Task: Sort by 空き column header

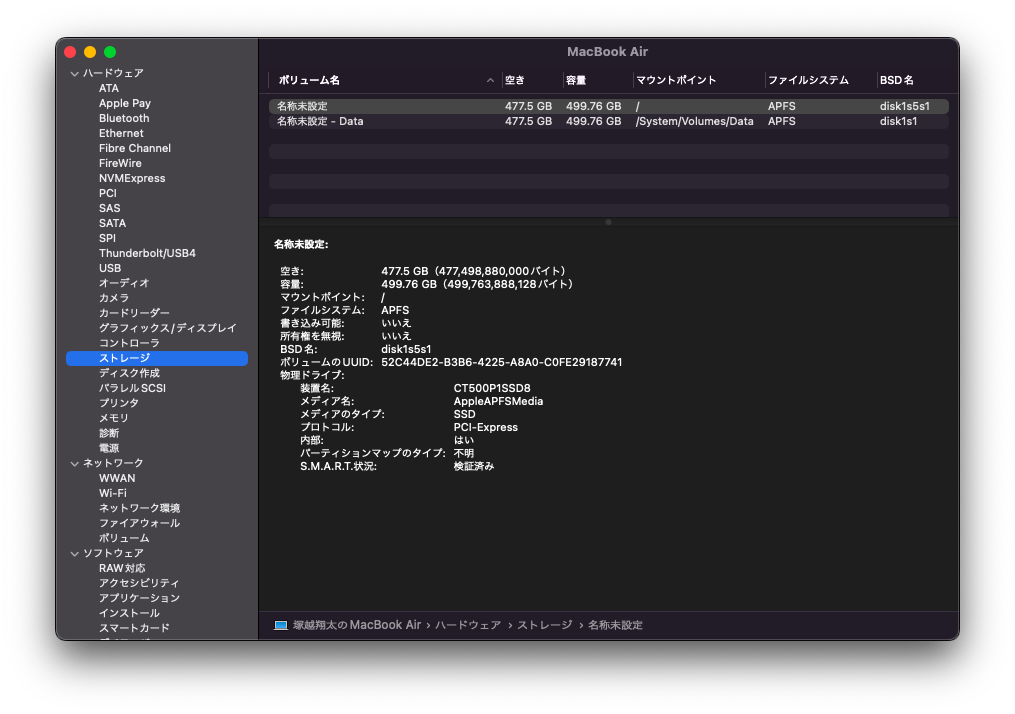Action: point(515,80)
